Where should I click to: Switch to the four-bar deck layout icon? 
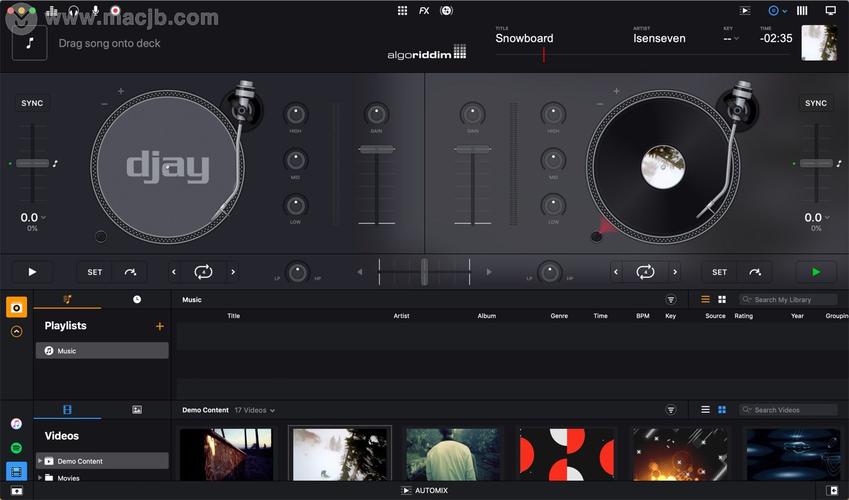point(802,10)
